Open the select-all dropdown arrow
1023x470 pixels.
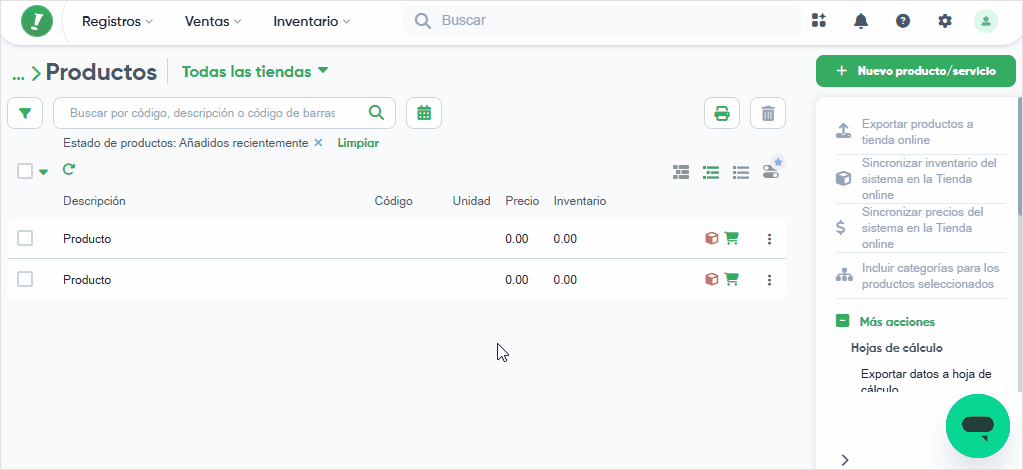coord(43,172)
